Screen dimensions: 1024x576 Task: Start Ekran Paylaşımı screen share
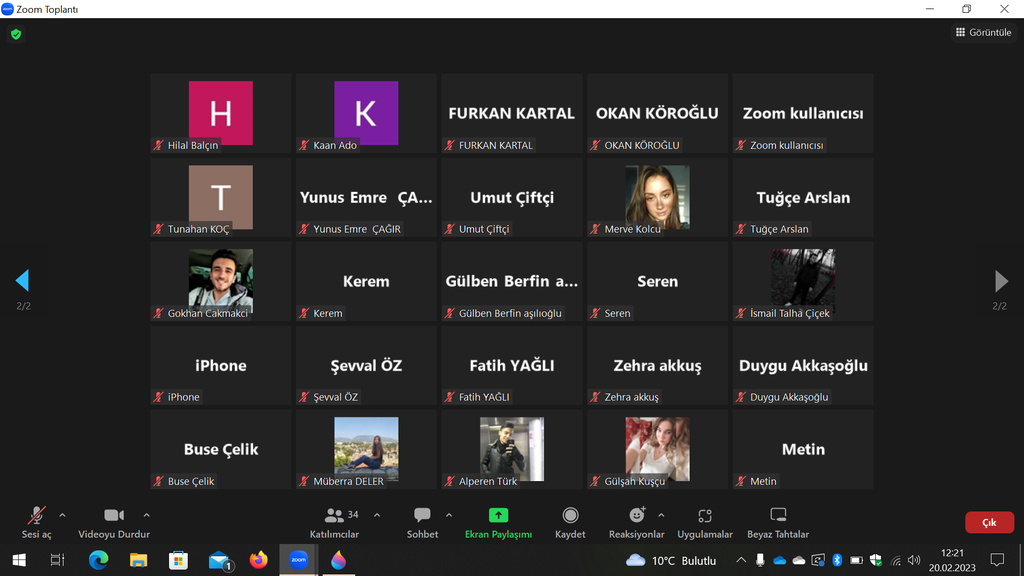click(x=498, y=521)
